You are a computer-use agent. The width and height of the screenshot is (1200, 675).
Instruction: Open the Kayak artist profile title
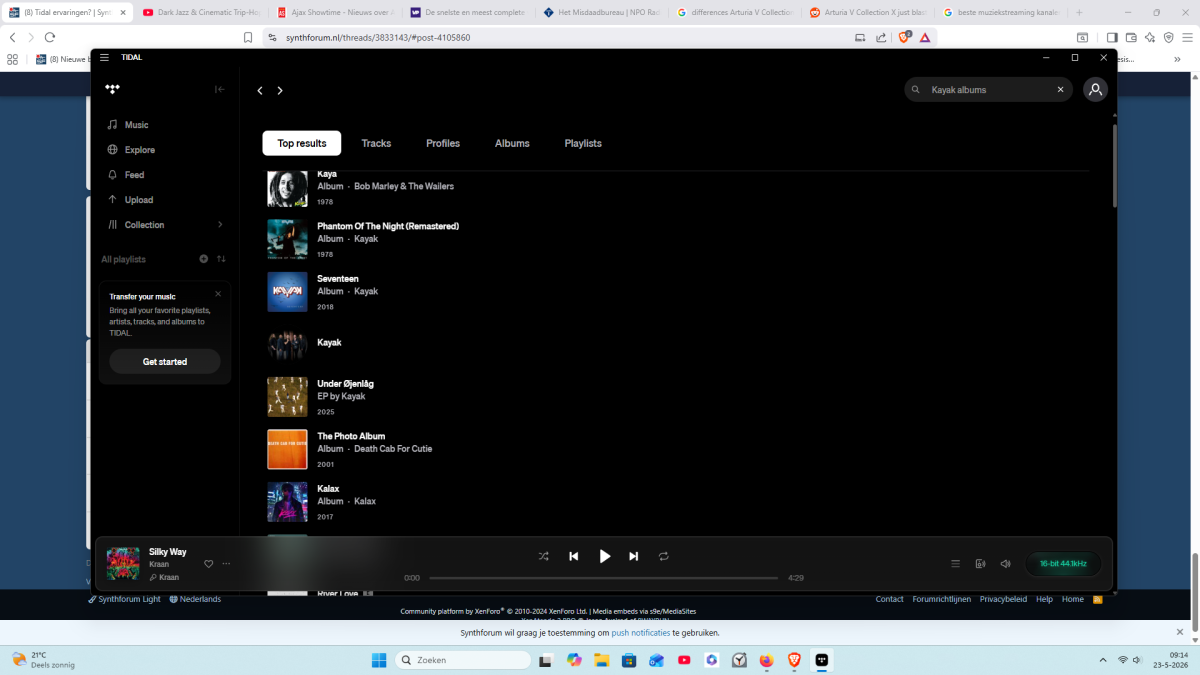(329, 342)
